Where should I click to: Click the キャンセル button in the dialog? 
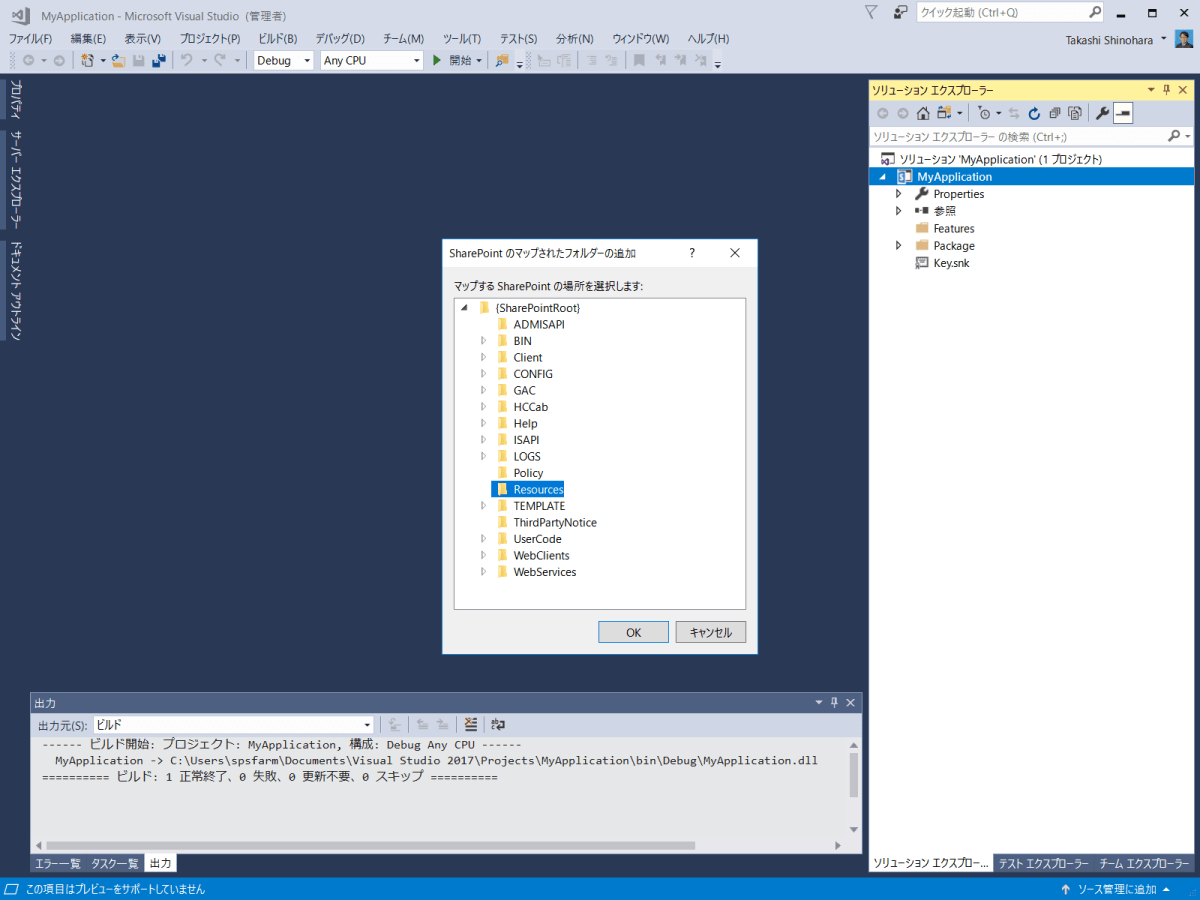(711, 632)
